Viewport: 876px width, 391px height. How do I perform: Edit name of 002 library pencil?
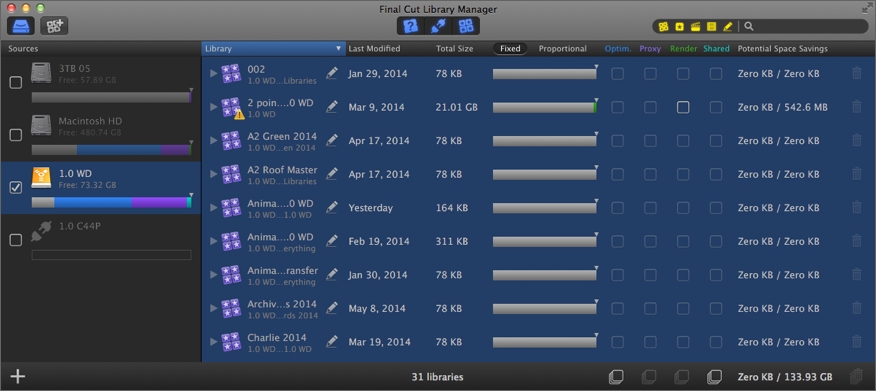click(332, 73)
